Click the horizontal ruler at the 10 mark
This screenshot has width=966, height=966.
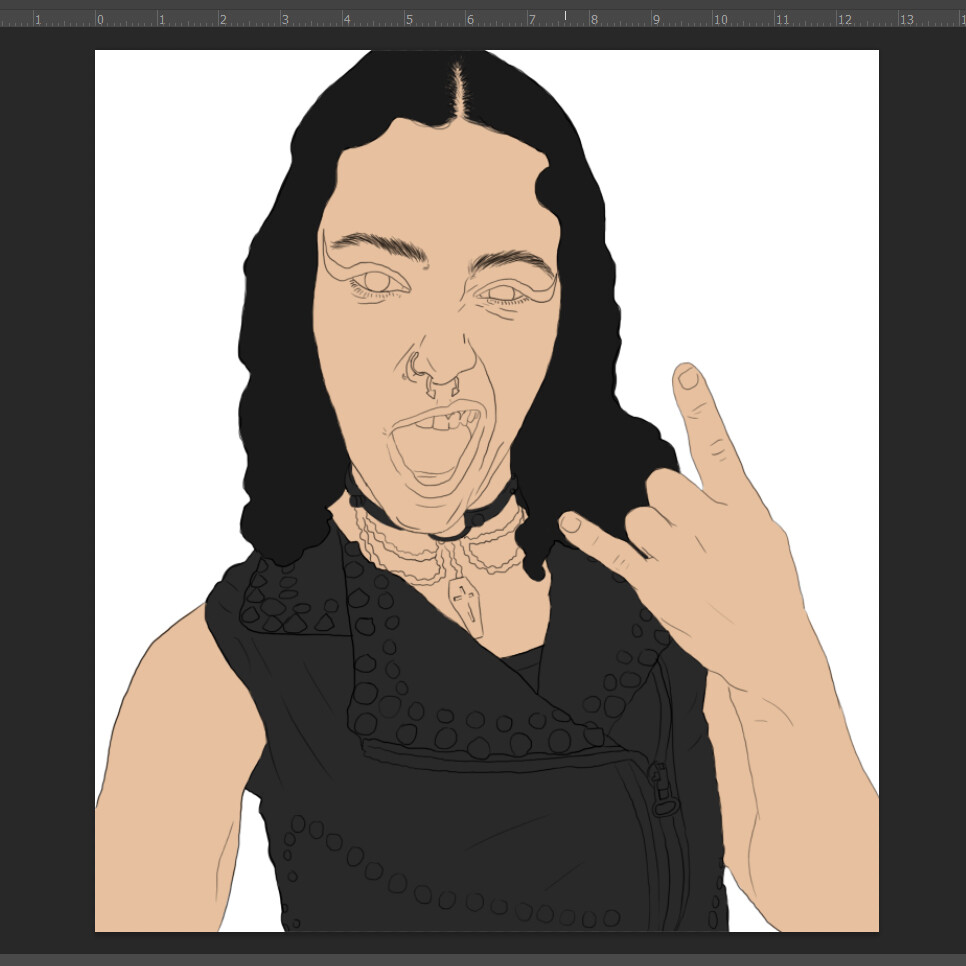(720, 19)
